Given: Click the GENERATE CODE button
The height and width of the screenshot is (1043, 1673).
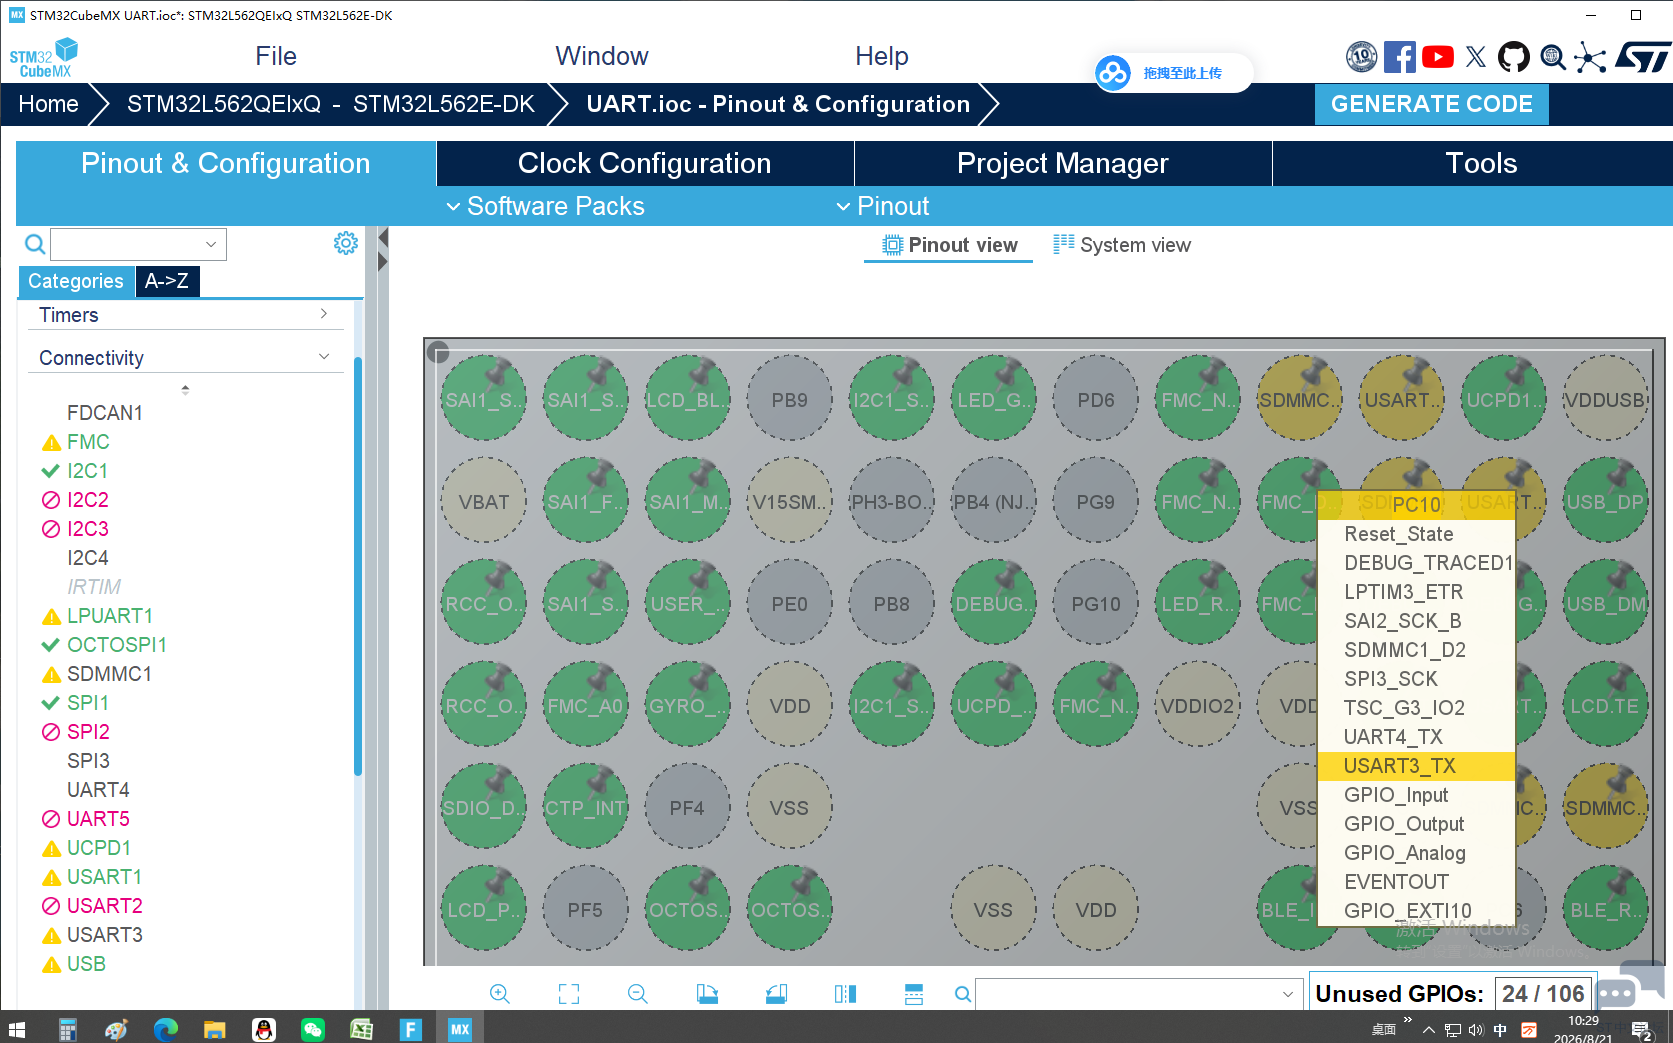Looking at the screenshot, I should tap(1432, 104).
